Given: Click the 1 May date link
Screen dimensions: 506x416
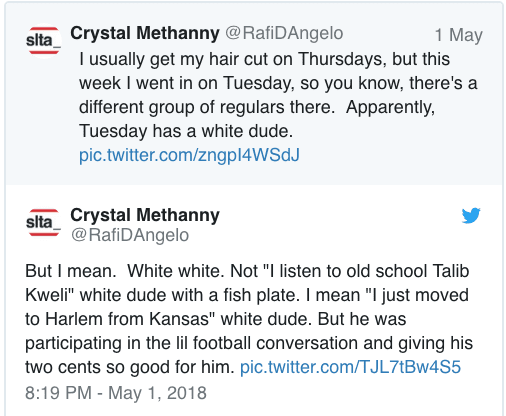Looking at the screenshot, I should (459, 35).
